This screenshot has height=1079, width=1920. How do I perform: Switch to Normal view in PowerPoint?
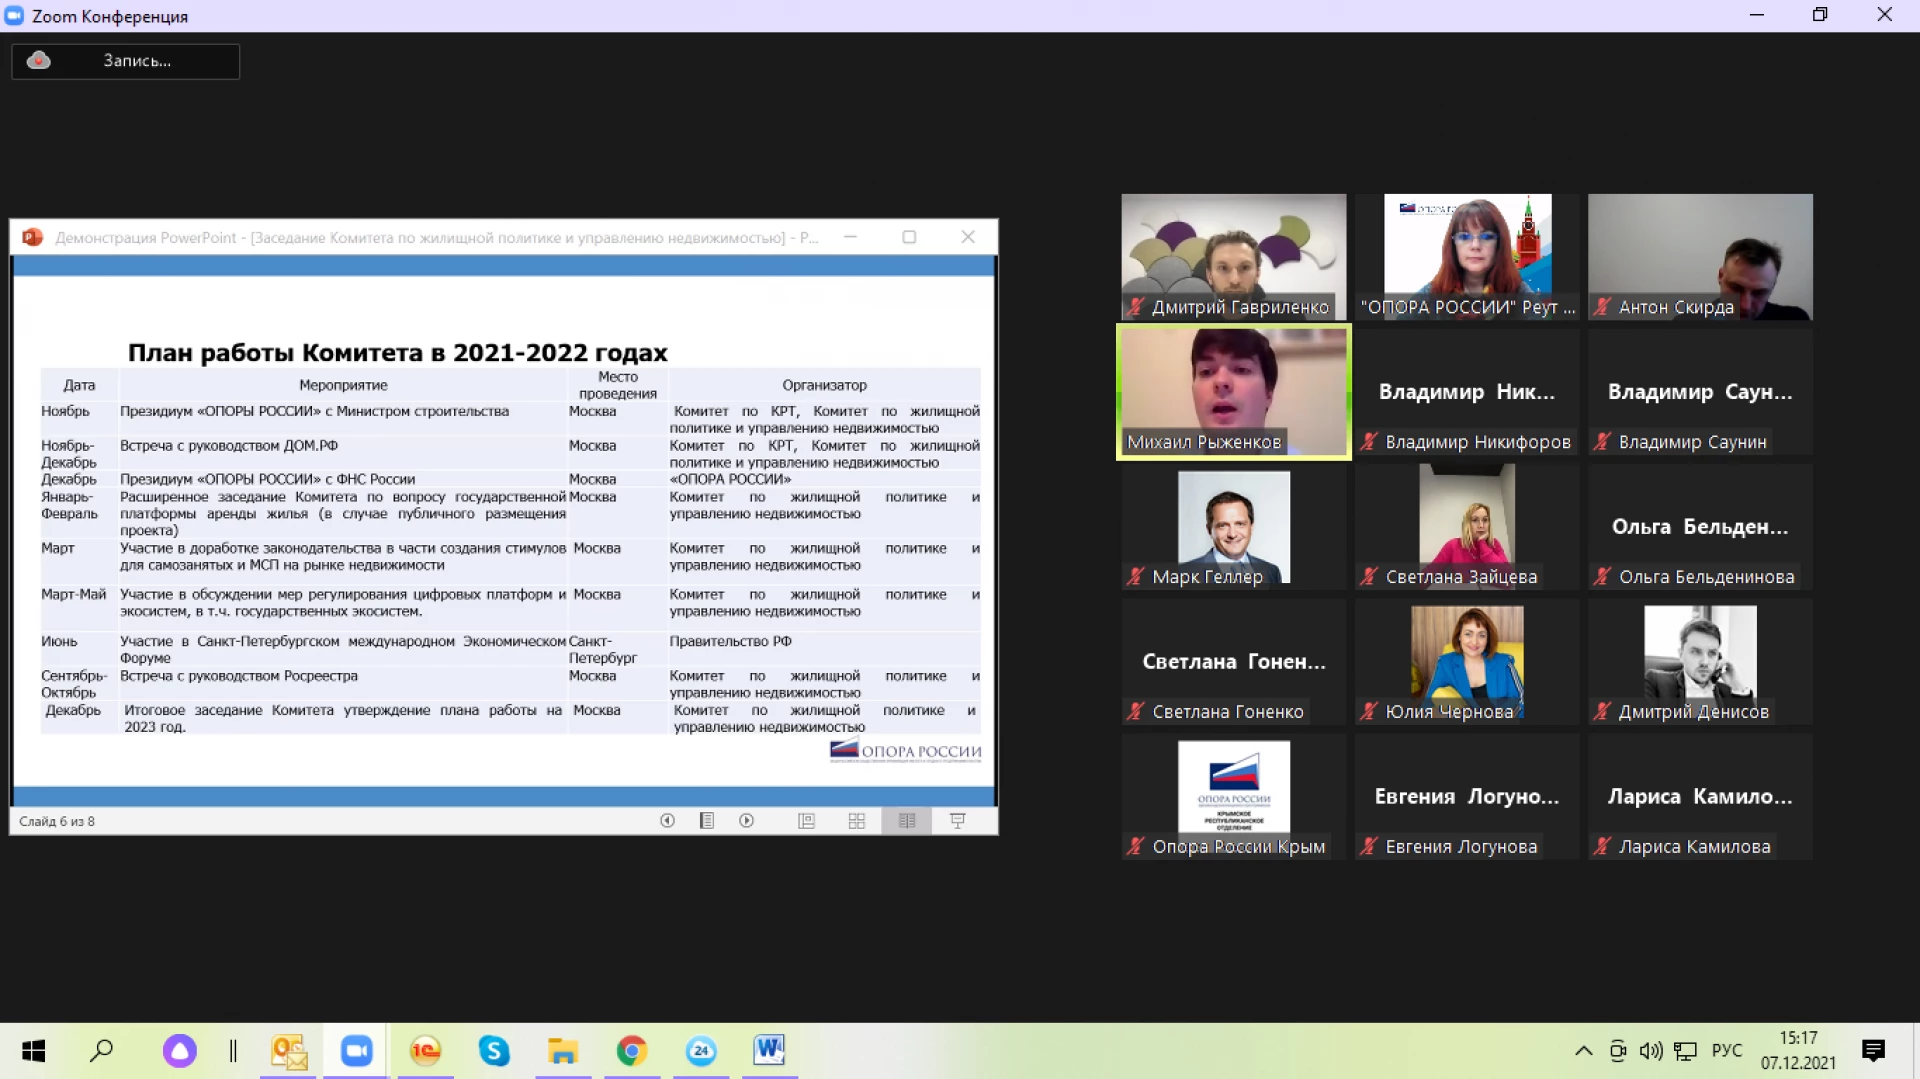click(807, 821)
